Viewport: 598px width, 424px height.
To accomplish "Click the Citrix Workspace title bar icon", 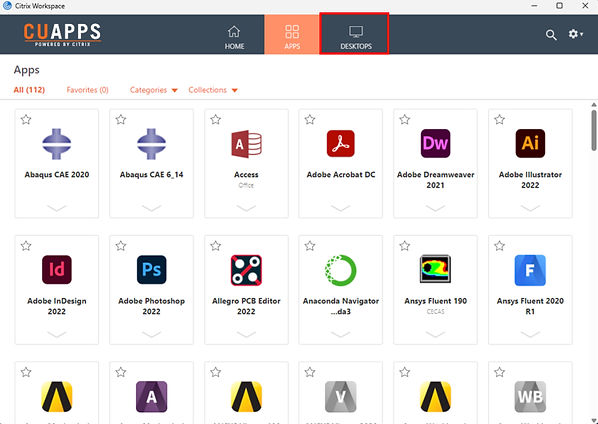I will point(7,6).
